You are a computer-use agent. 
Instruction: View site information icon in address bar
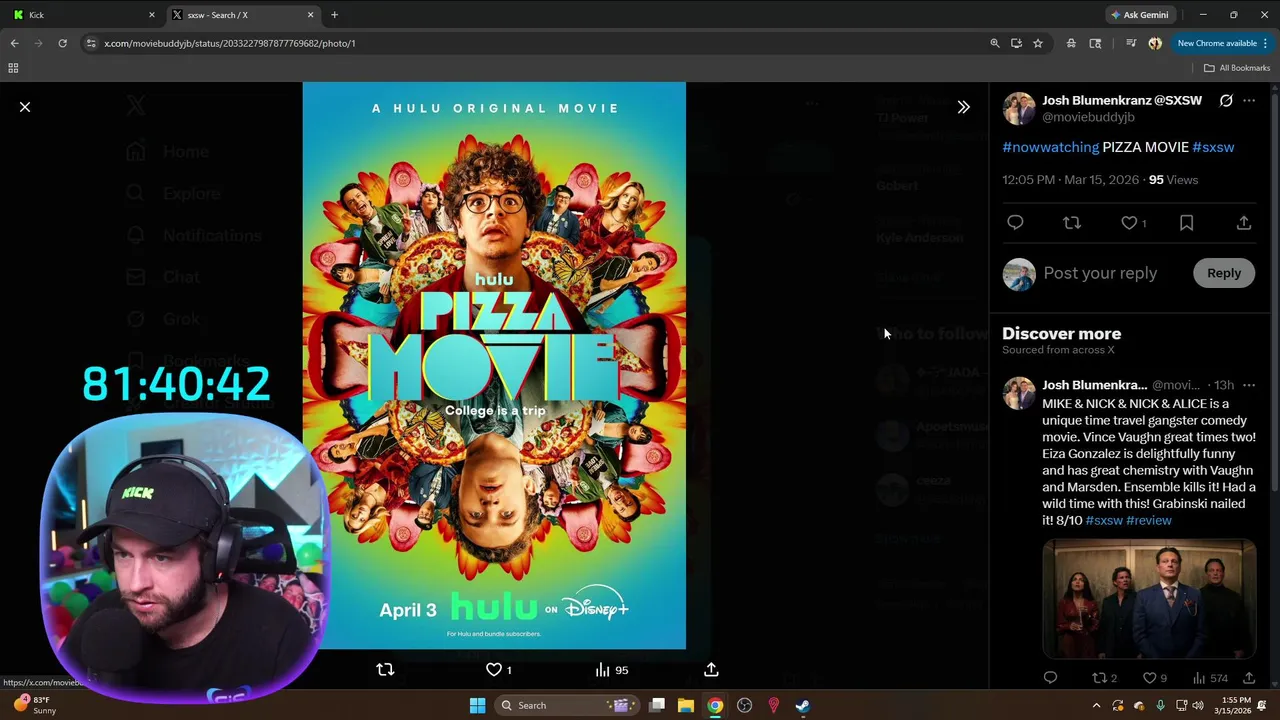coord(91,43)
